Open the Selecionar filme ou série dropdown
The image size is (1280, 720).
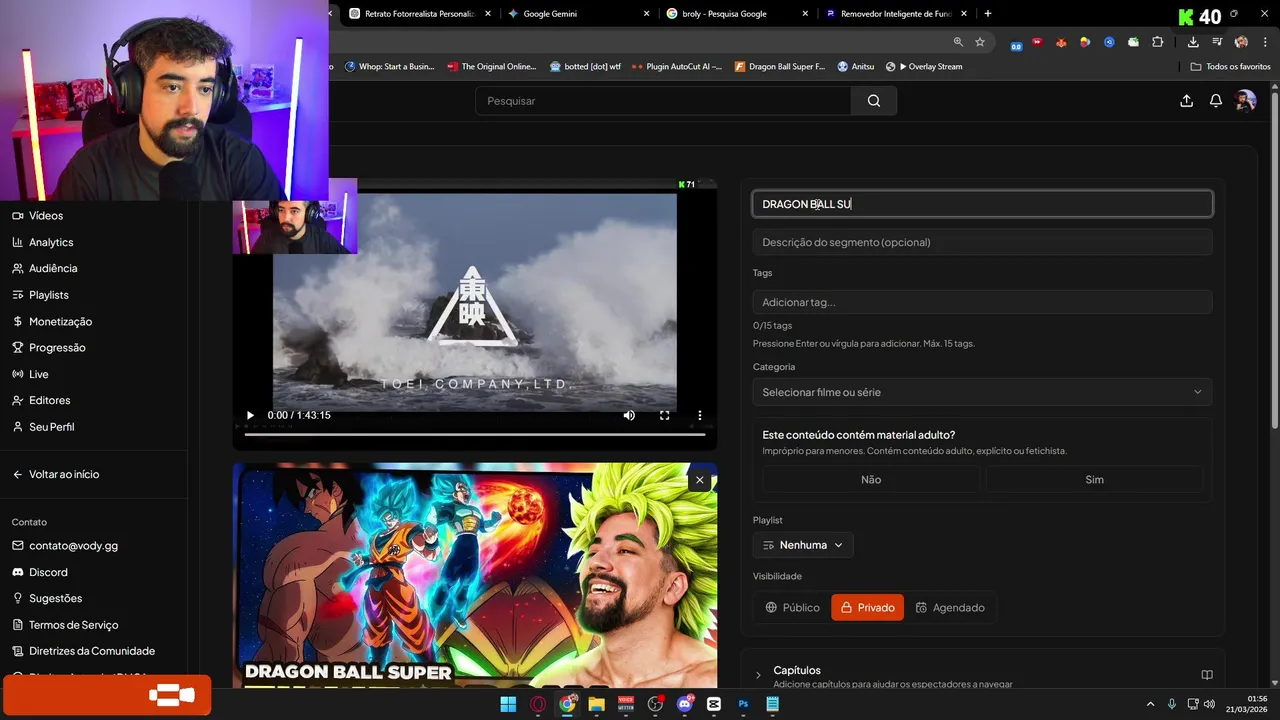pos(982,392)
